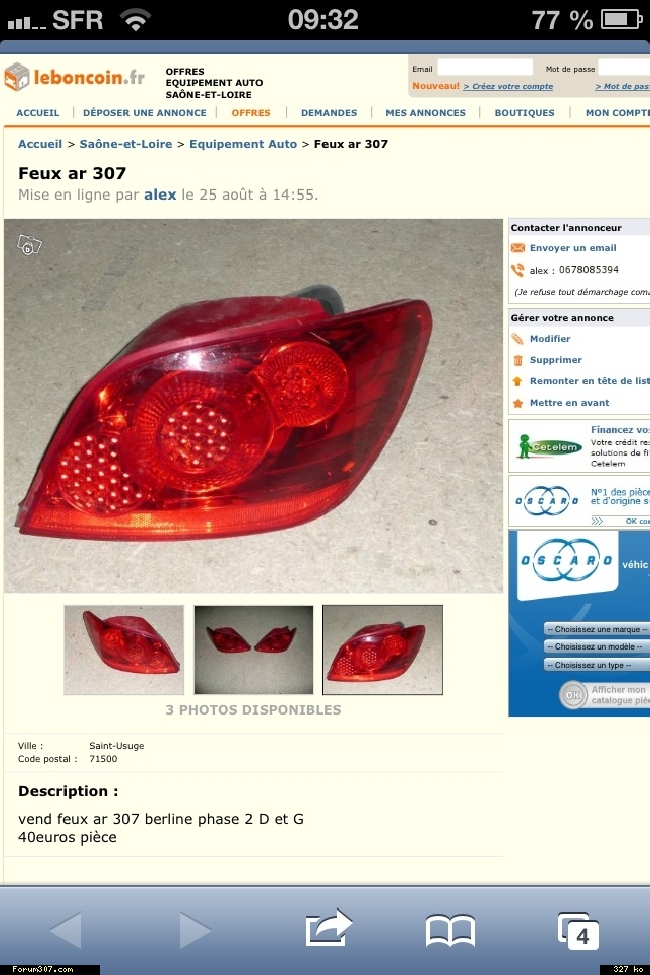Click 'Créez votre compte' link
This screenshot has width=650, height=975.
click(x=508, y=86)
